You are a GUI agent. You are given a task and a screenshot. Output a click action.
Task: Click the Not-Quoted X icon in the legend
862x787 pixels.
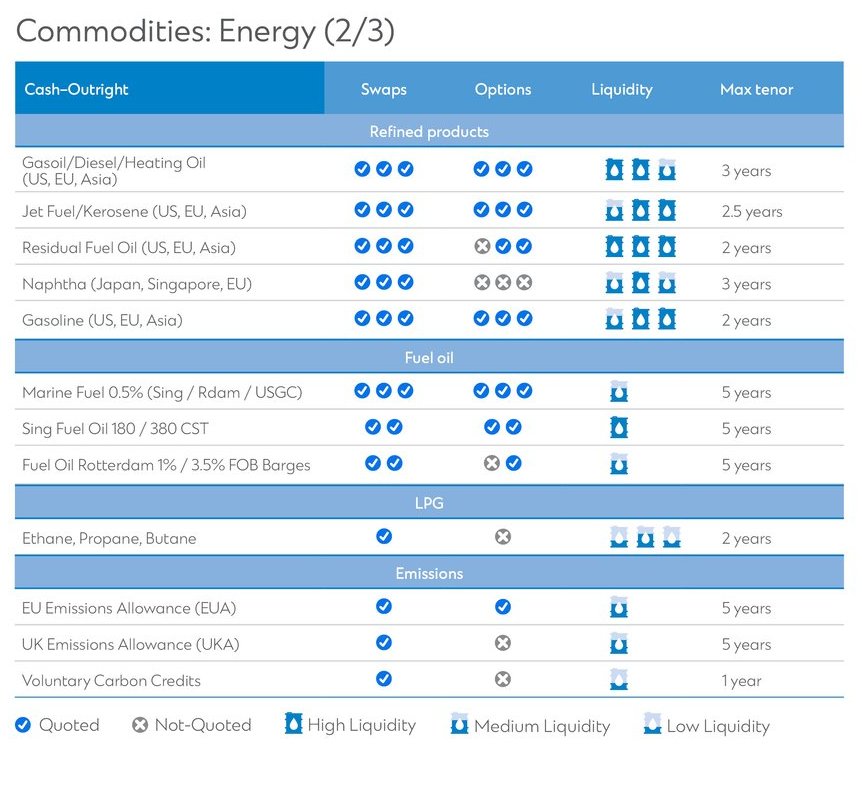coord(140,725)
